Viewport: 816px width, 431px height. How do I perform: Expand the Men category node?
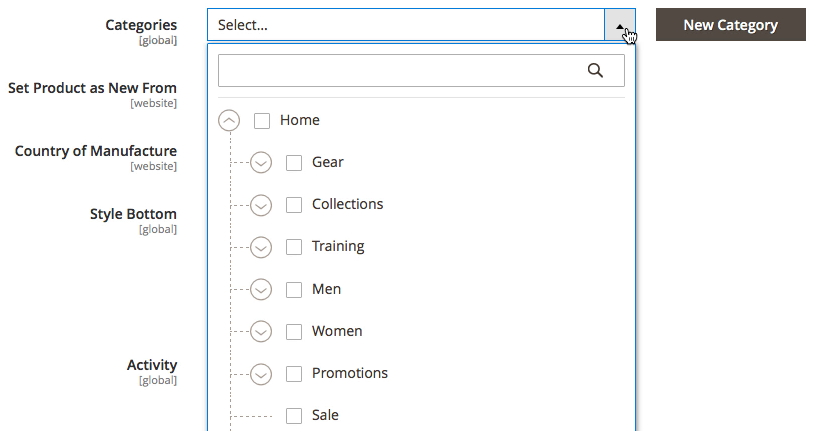[261, 289]
